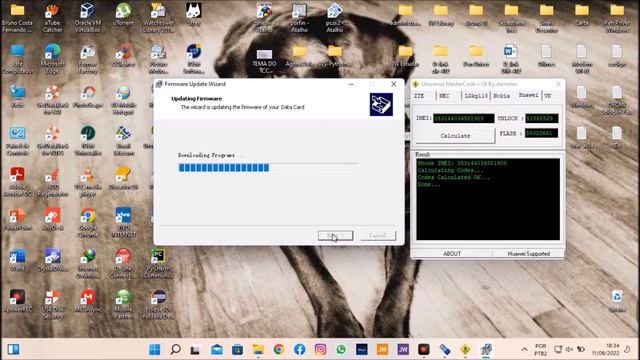Open the PhotoScape desktop shortcut
Viewport: 640px width, 360px height.
(88, 97)
